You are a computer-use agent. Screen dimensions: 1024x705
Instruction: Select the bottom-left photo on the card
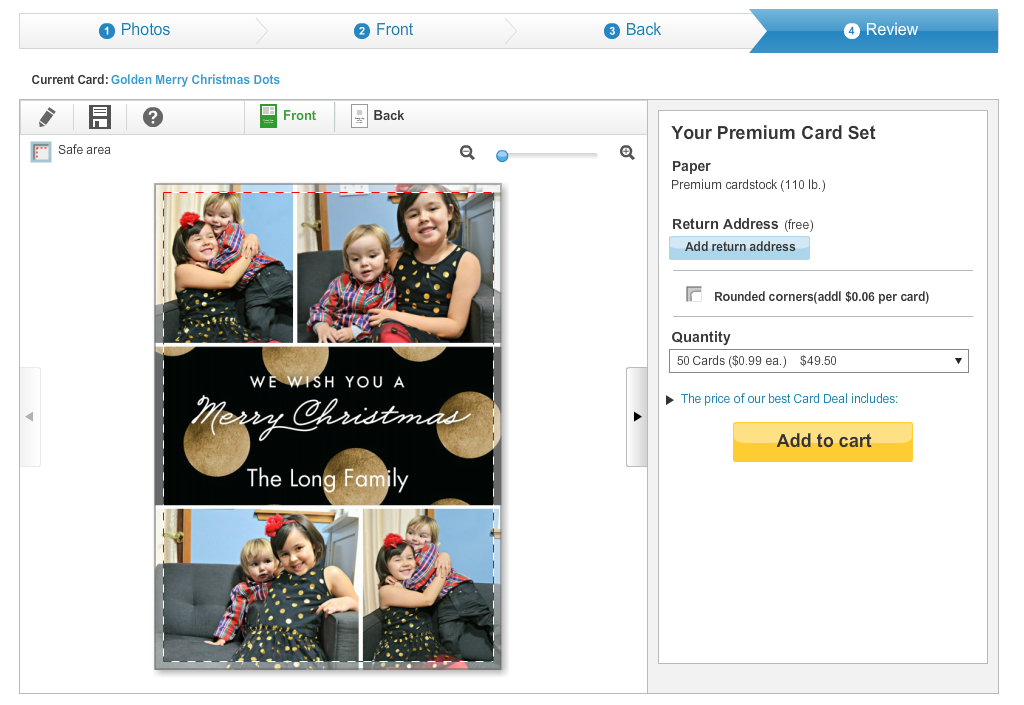pyautogui.click(x=257, y=588)
